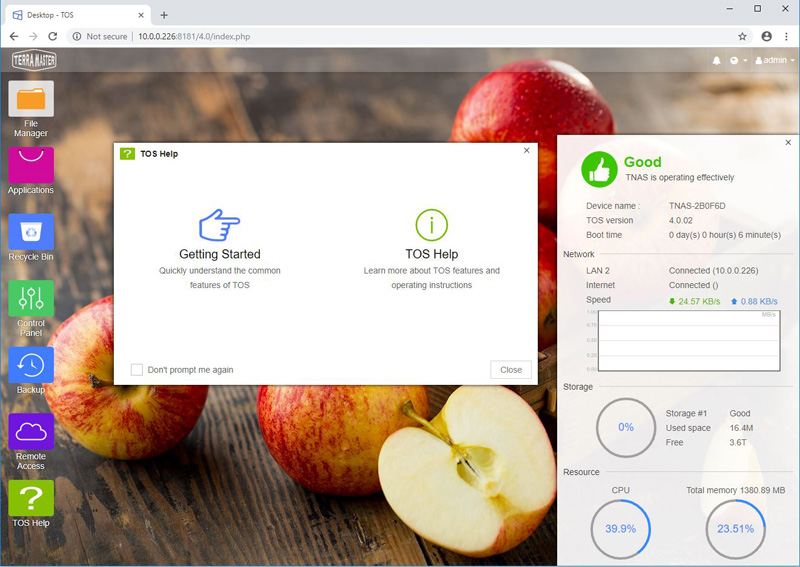
Task: Open the TOS Help heading link in dialog
Action: [432, 254]
